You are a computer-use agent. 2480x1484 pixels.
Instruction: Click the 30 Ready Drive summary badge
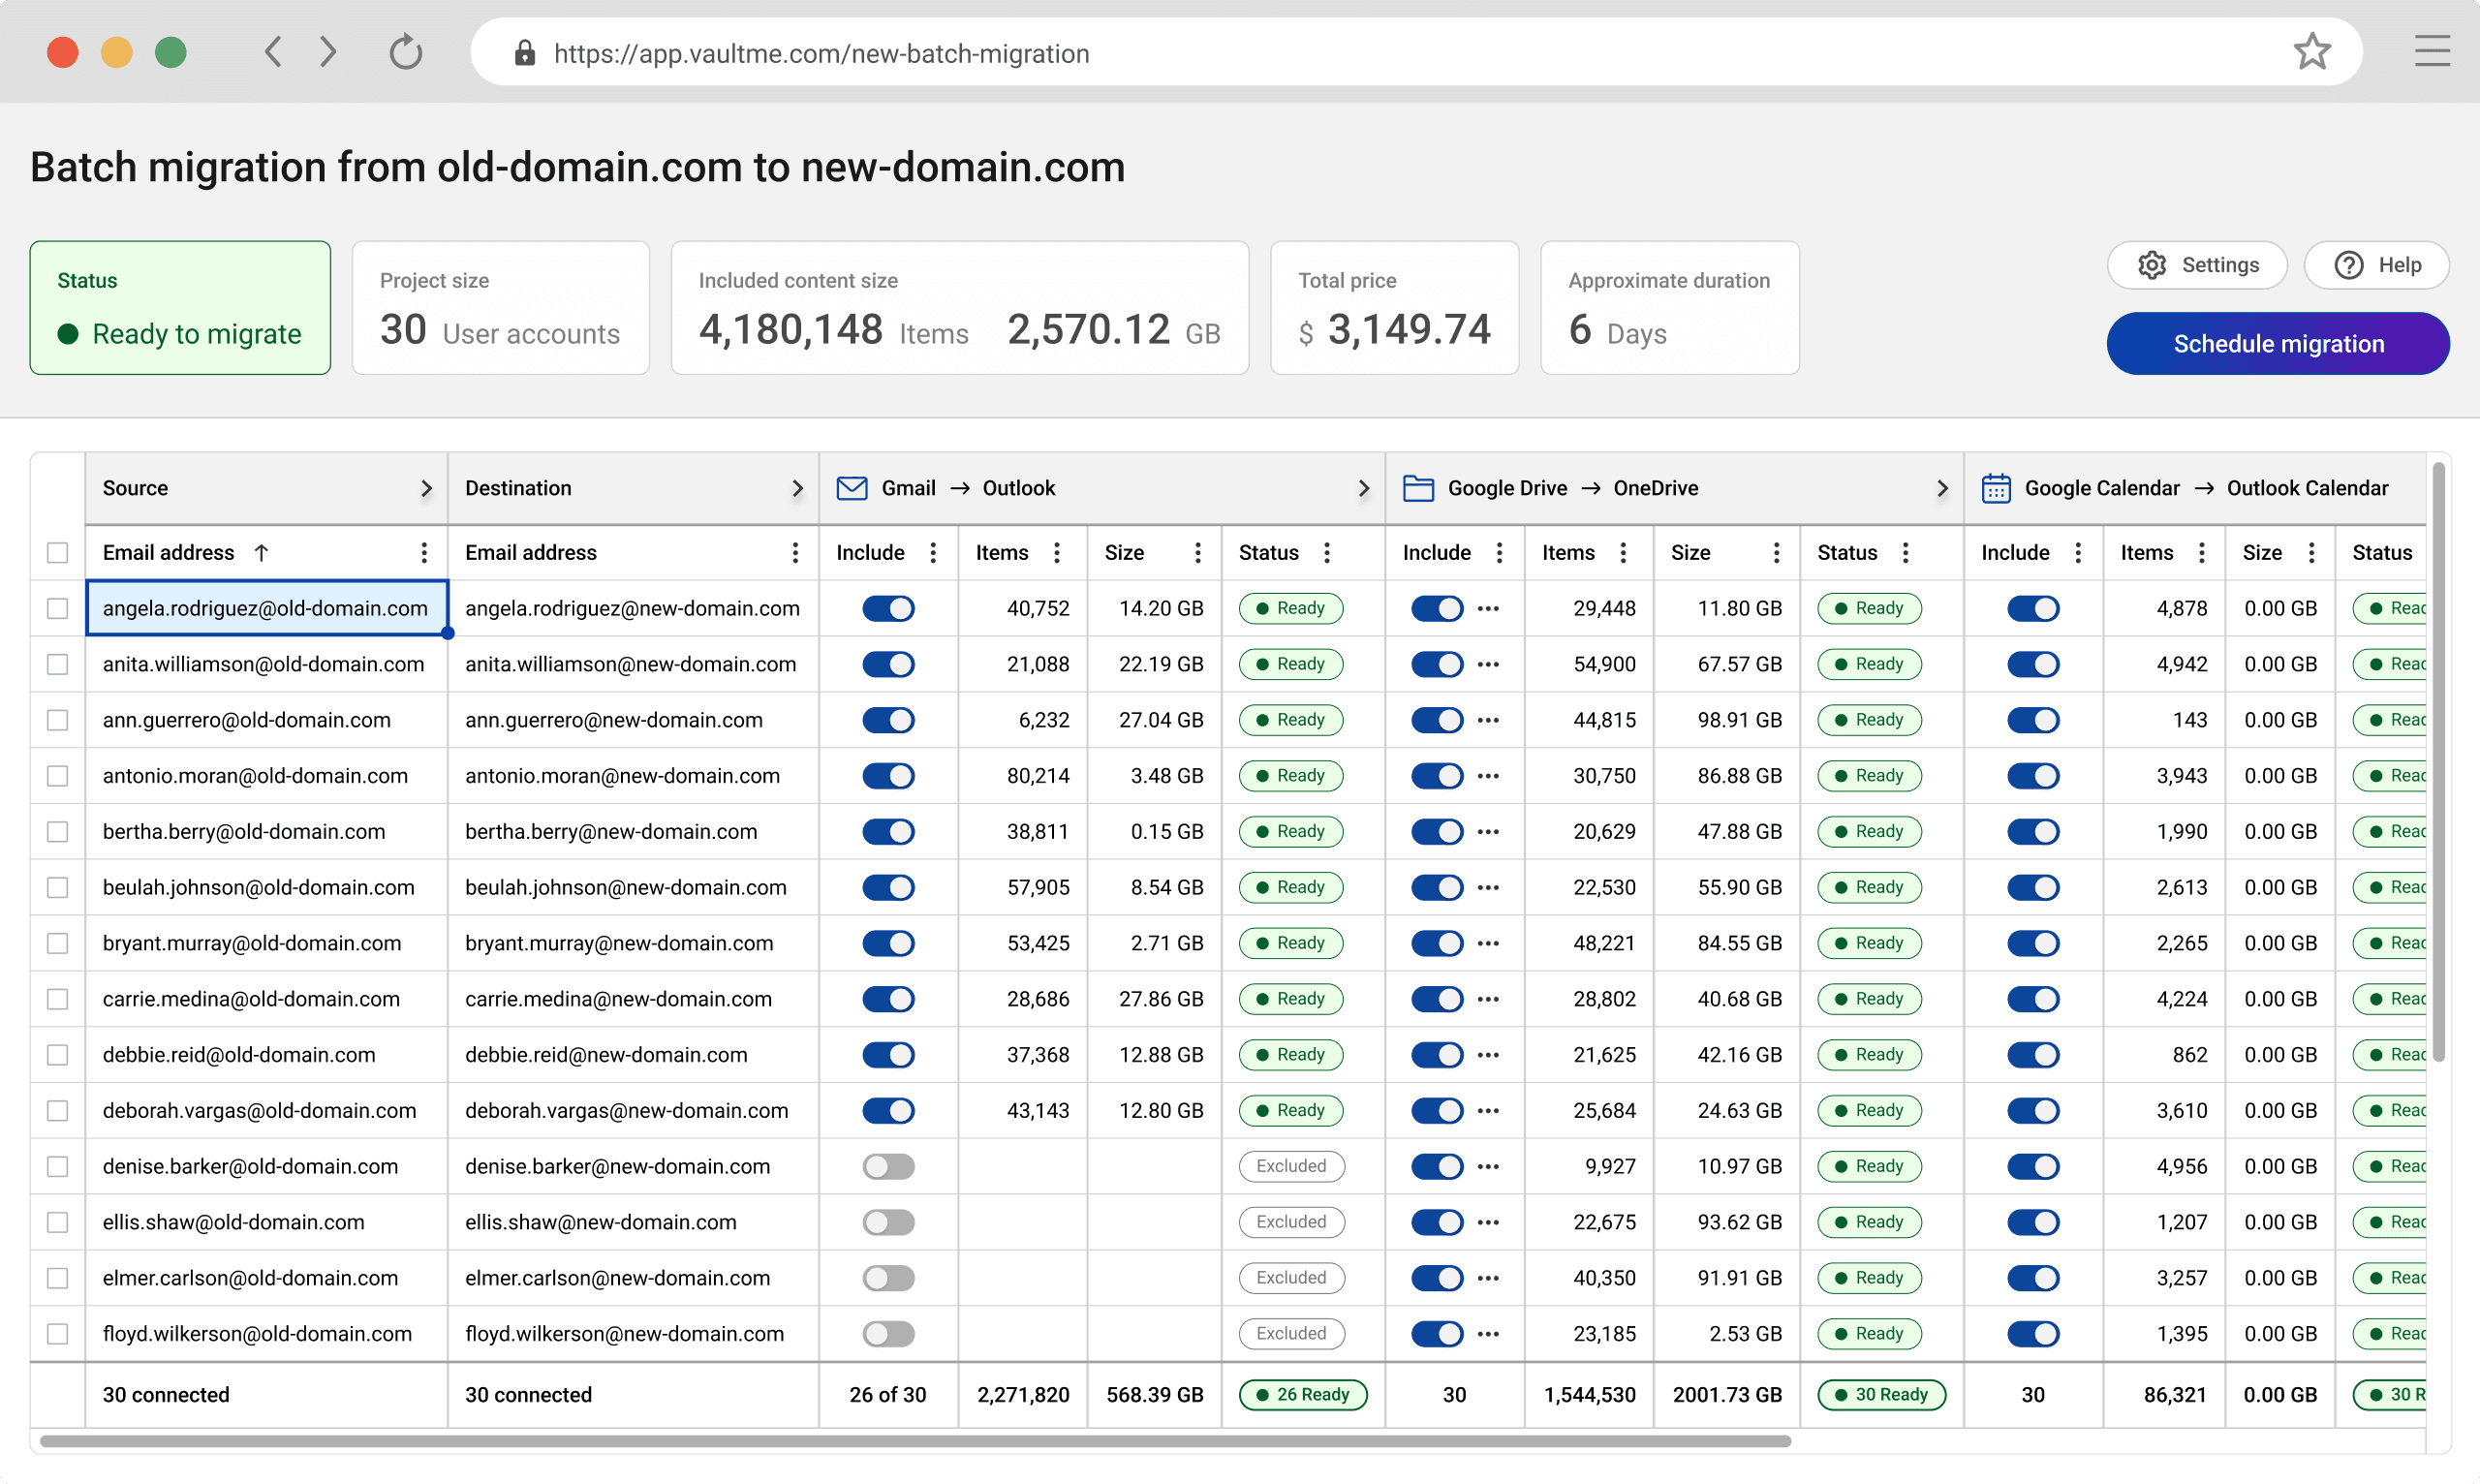tap(1881, 1394)
